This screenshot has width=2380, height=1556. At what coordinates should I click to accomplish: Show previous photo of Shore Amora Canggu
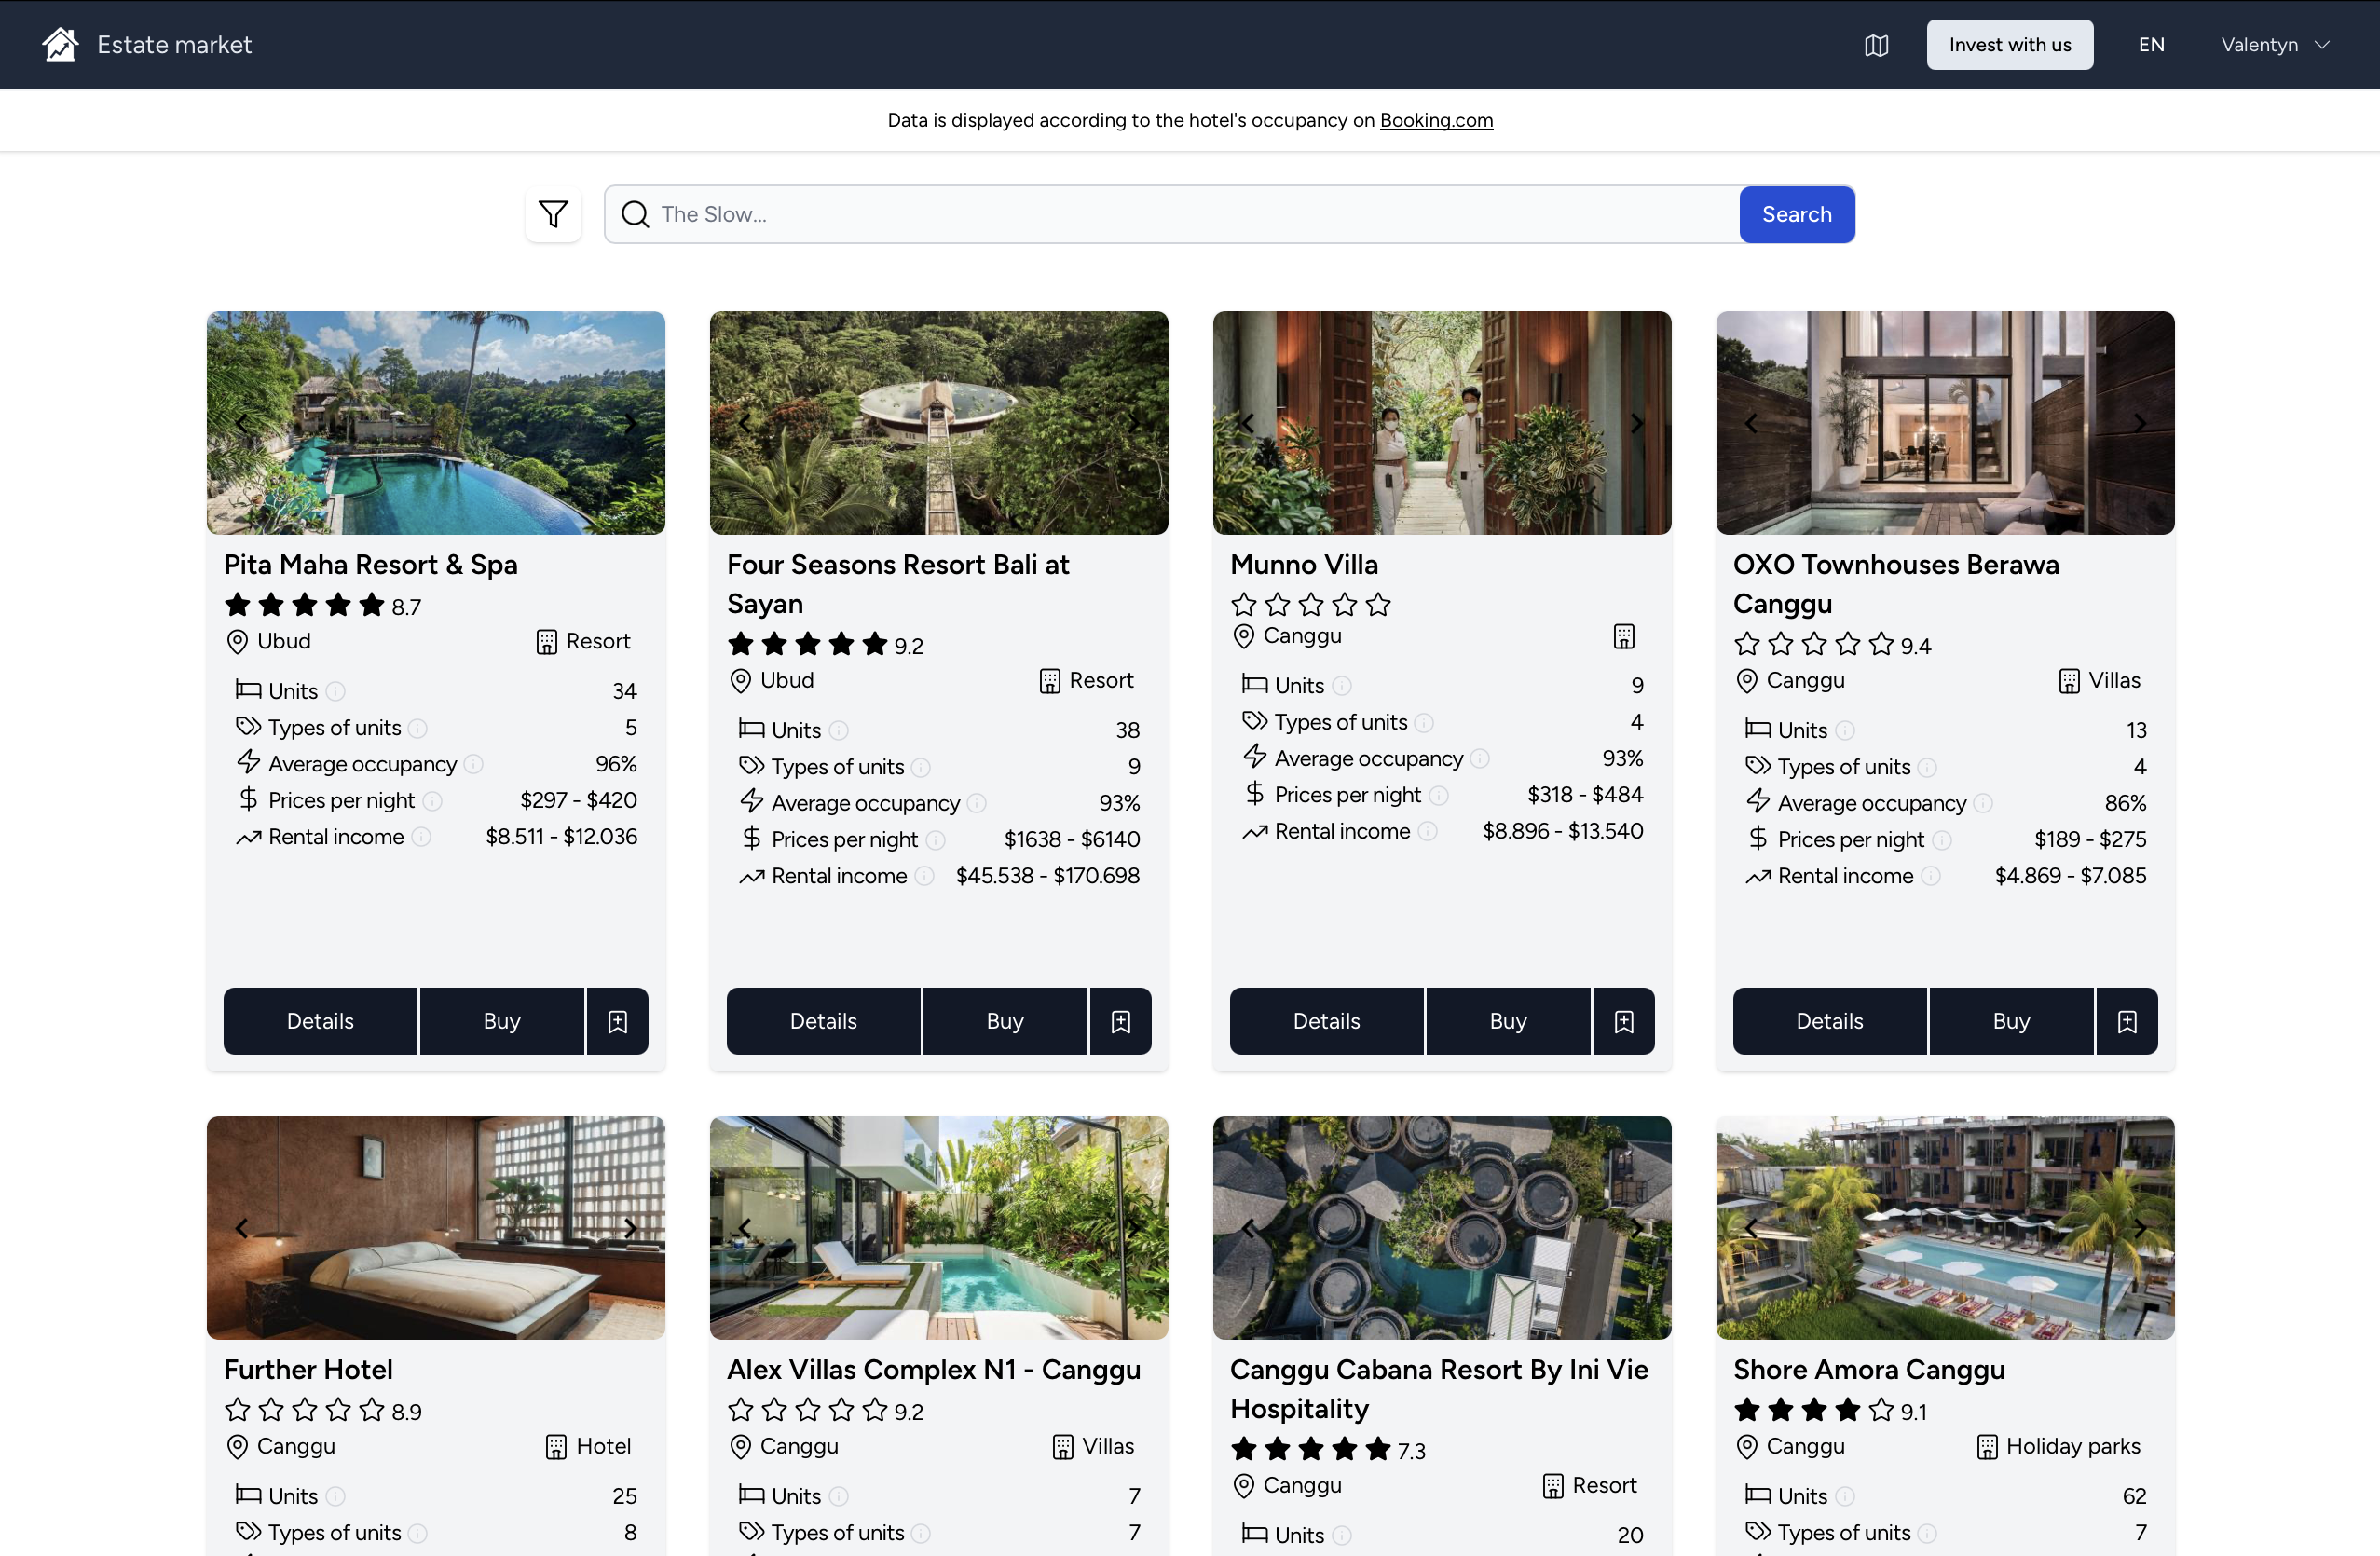(1750, 1228)
